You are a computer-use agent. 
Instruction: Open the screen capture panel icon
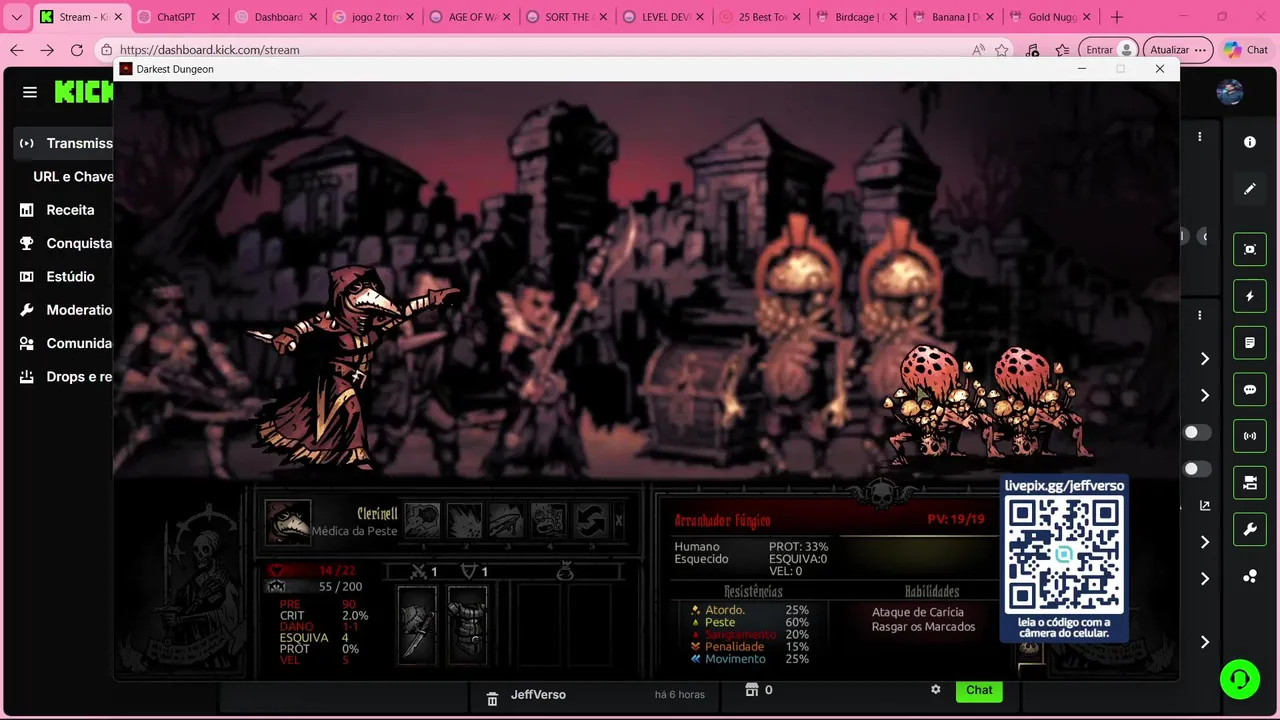point(1250,249)
